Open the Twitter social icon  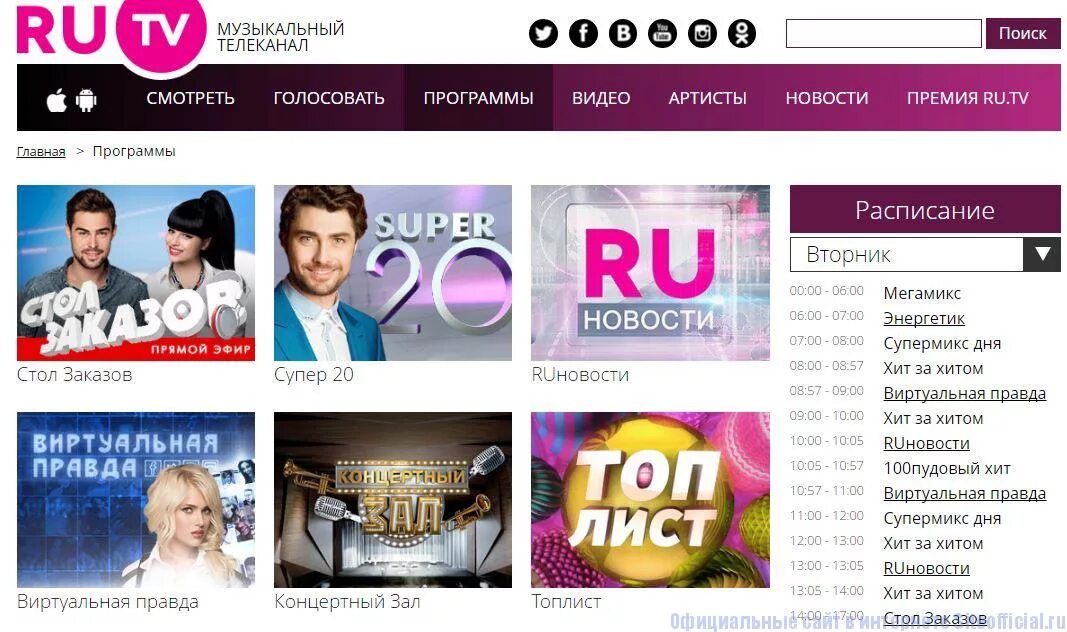[x=543, y=33]
